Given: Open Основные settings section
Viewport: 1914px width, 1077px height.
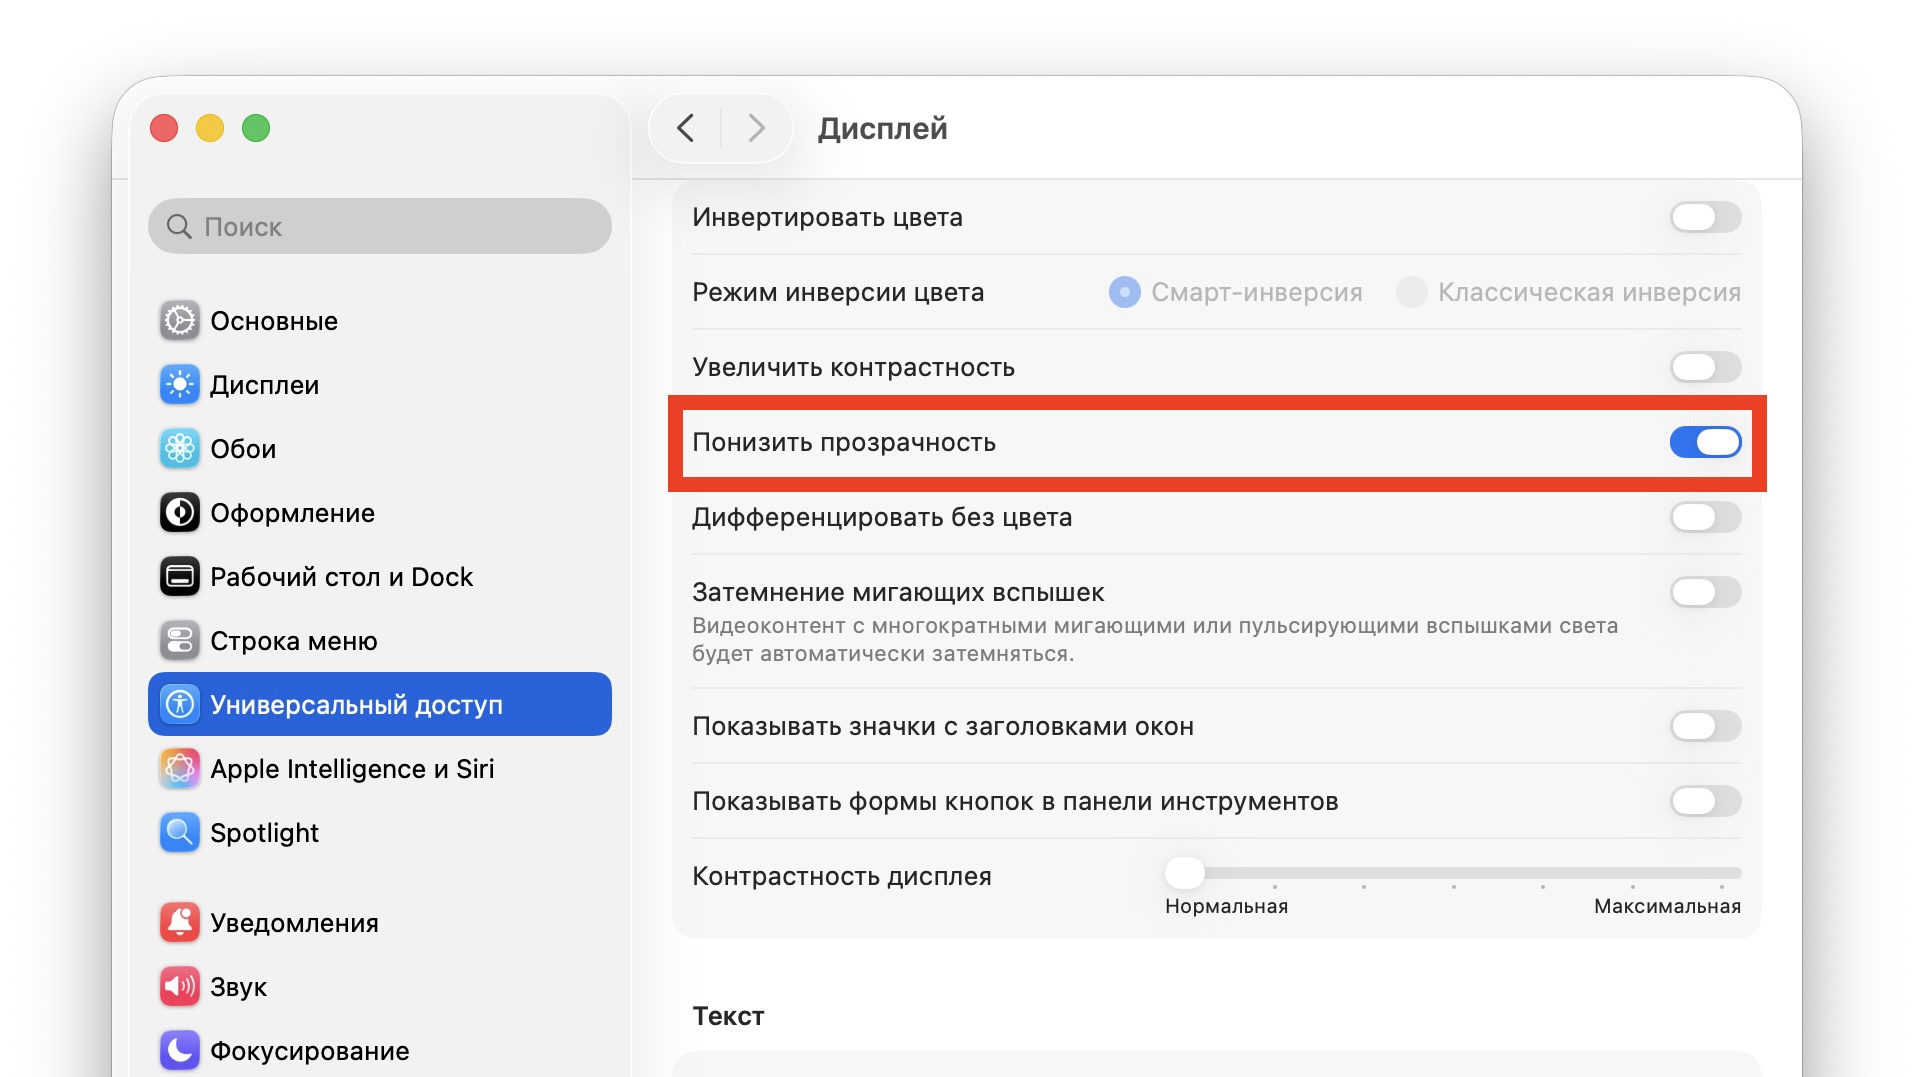Looking at the screenshot, I should [x=380, y=321].
